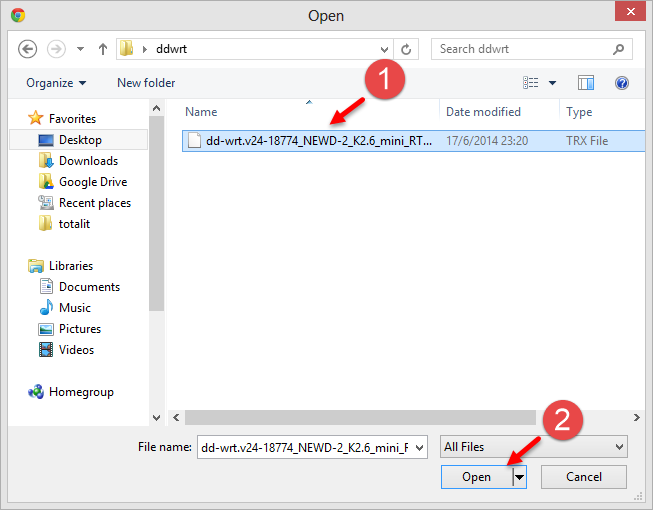653x510 pixels.
Task: Click the Cancel button
Action: tap(584, 477)
